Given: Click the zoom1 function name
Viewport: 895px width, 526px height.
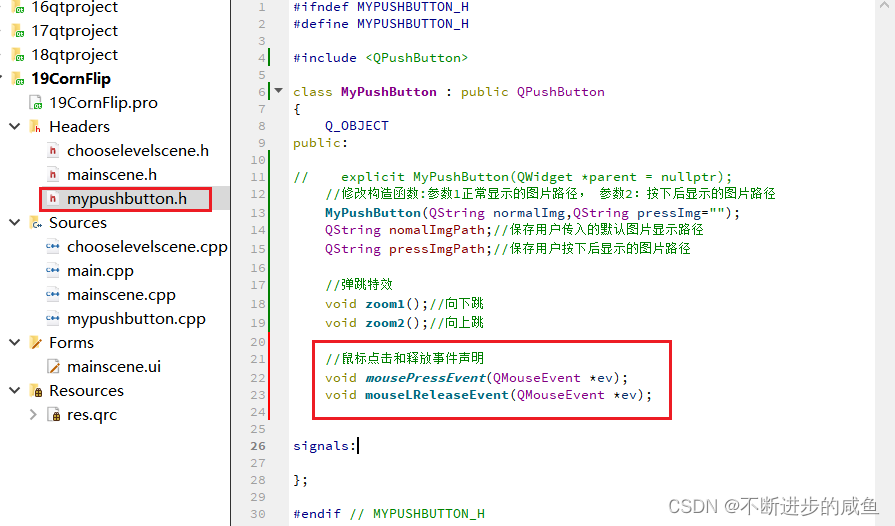Looking at the screenshot, I should coord(385,304).
